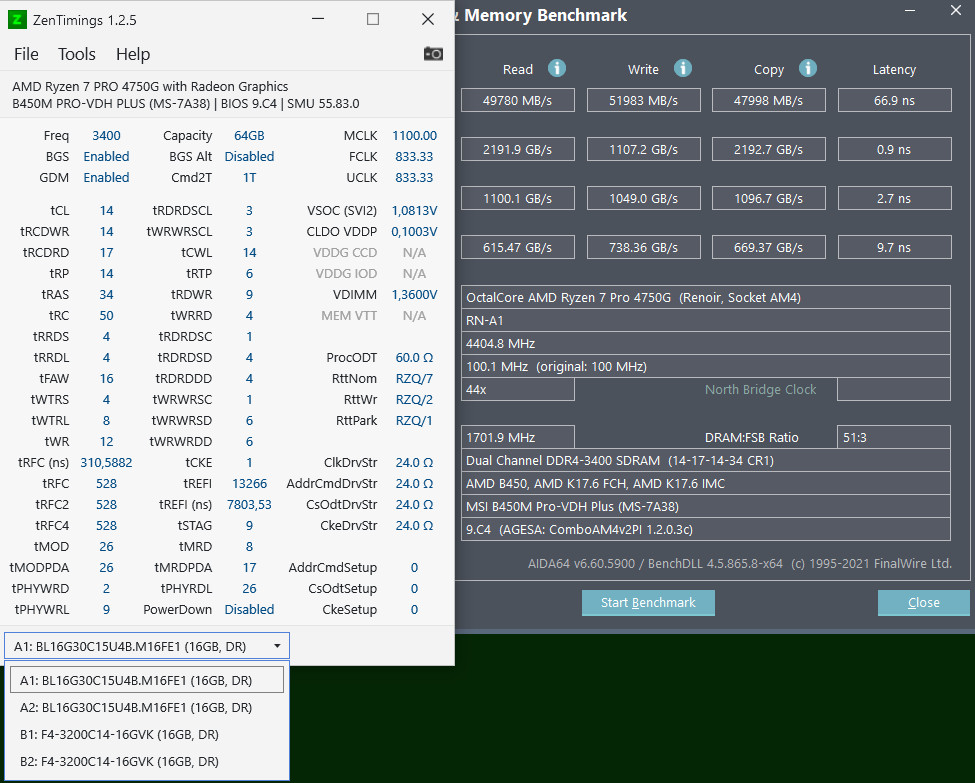Screen dimensions: 975x783
Task: Click the 9.7 ns latency value
Action: tap(894, 248)
